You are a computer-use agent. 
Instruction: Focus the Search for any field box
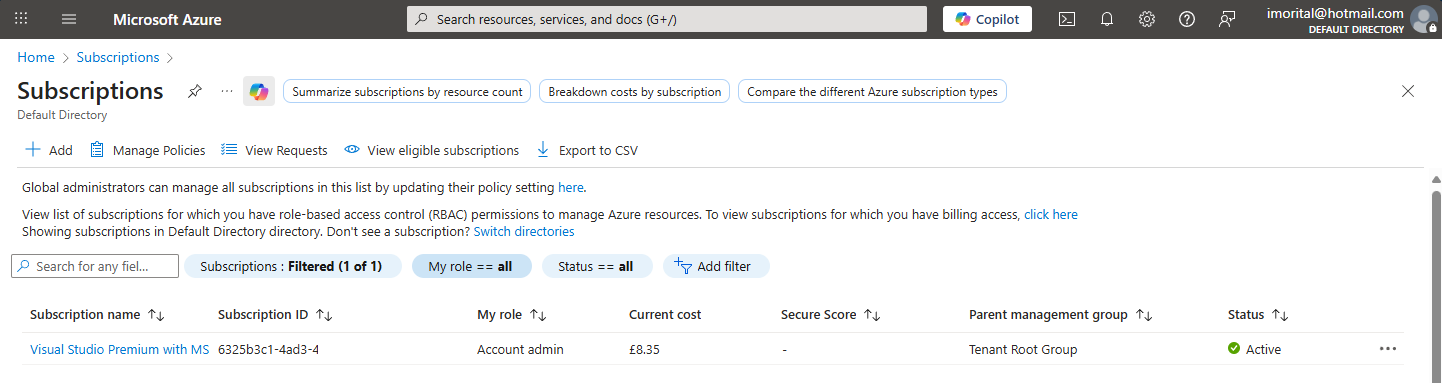[x=95, y=266]
